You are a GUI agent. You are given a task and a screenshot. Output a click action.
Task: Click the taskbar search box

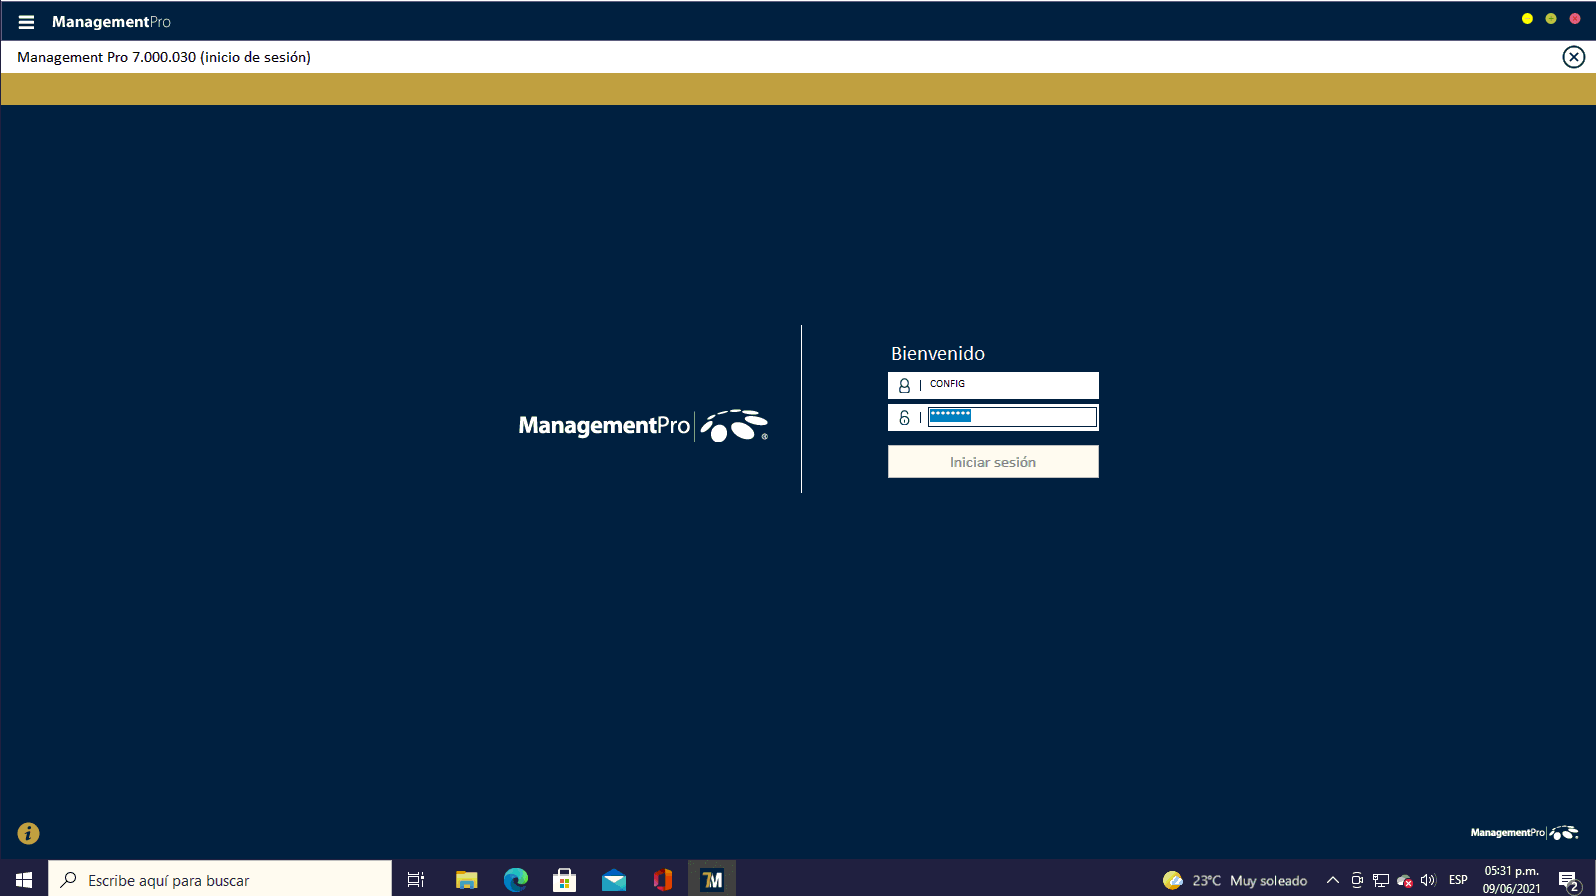[220, 880]
